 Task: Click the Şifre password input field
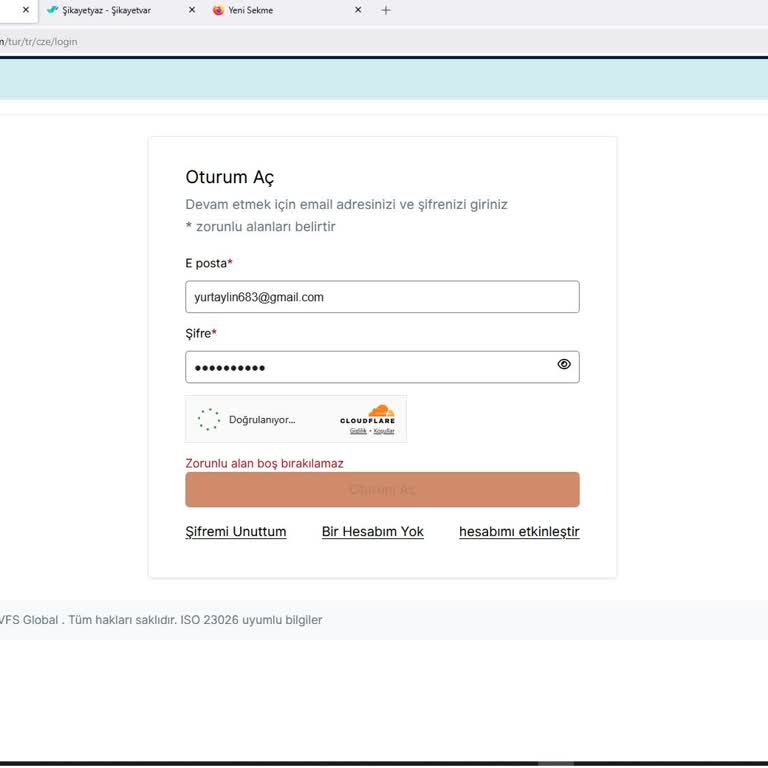[382, 367]
